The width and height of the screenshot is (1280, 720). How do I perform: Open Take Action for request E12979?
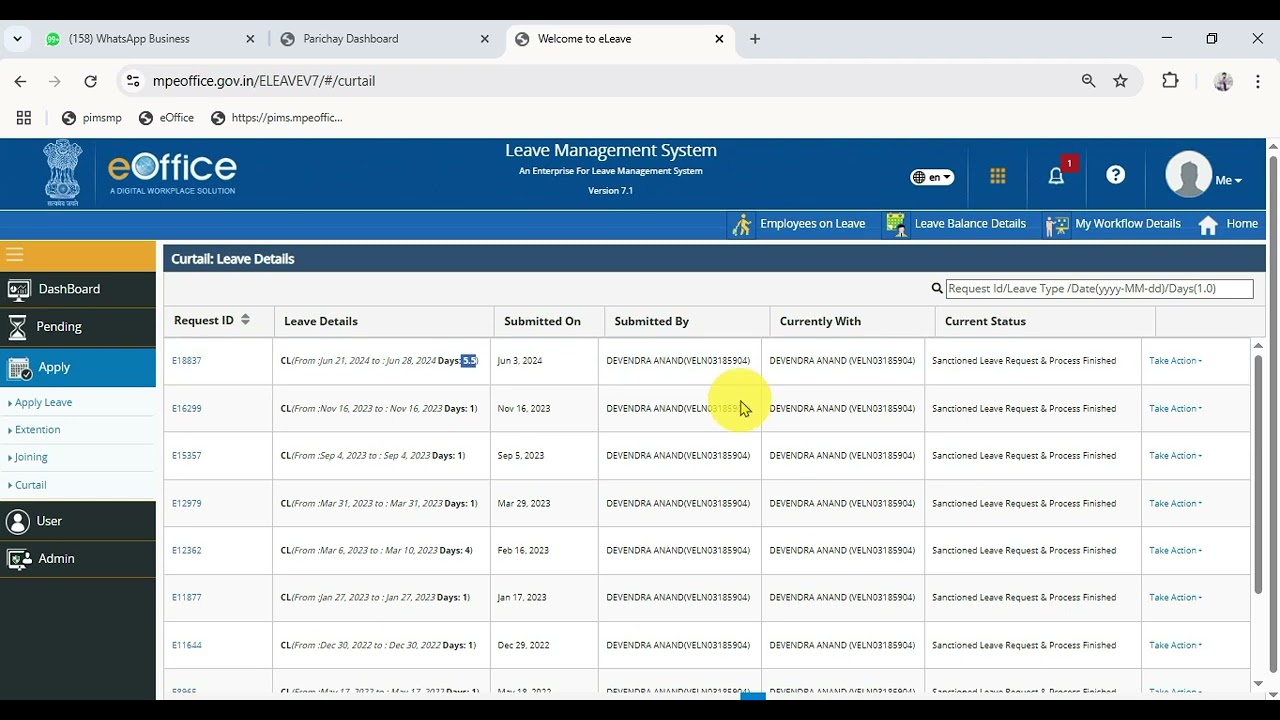click(1175, 503)
